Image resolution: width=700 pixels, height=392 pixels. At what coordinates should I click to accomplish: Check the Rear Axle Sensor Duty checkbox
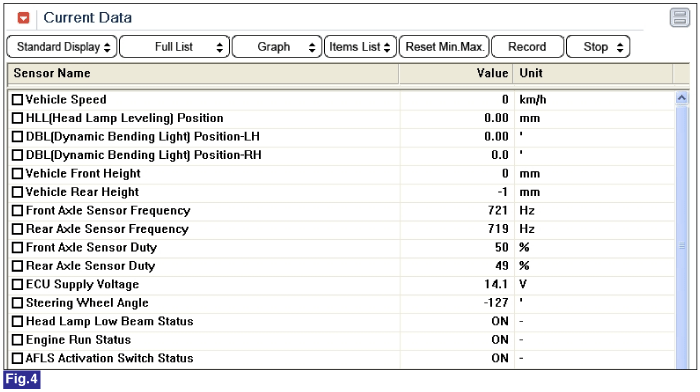coord(17,266)
